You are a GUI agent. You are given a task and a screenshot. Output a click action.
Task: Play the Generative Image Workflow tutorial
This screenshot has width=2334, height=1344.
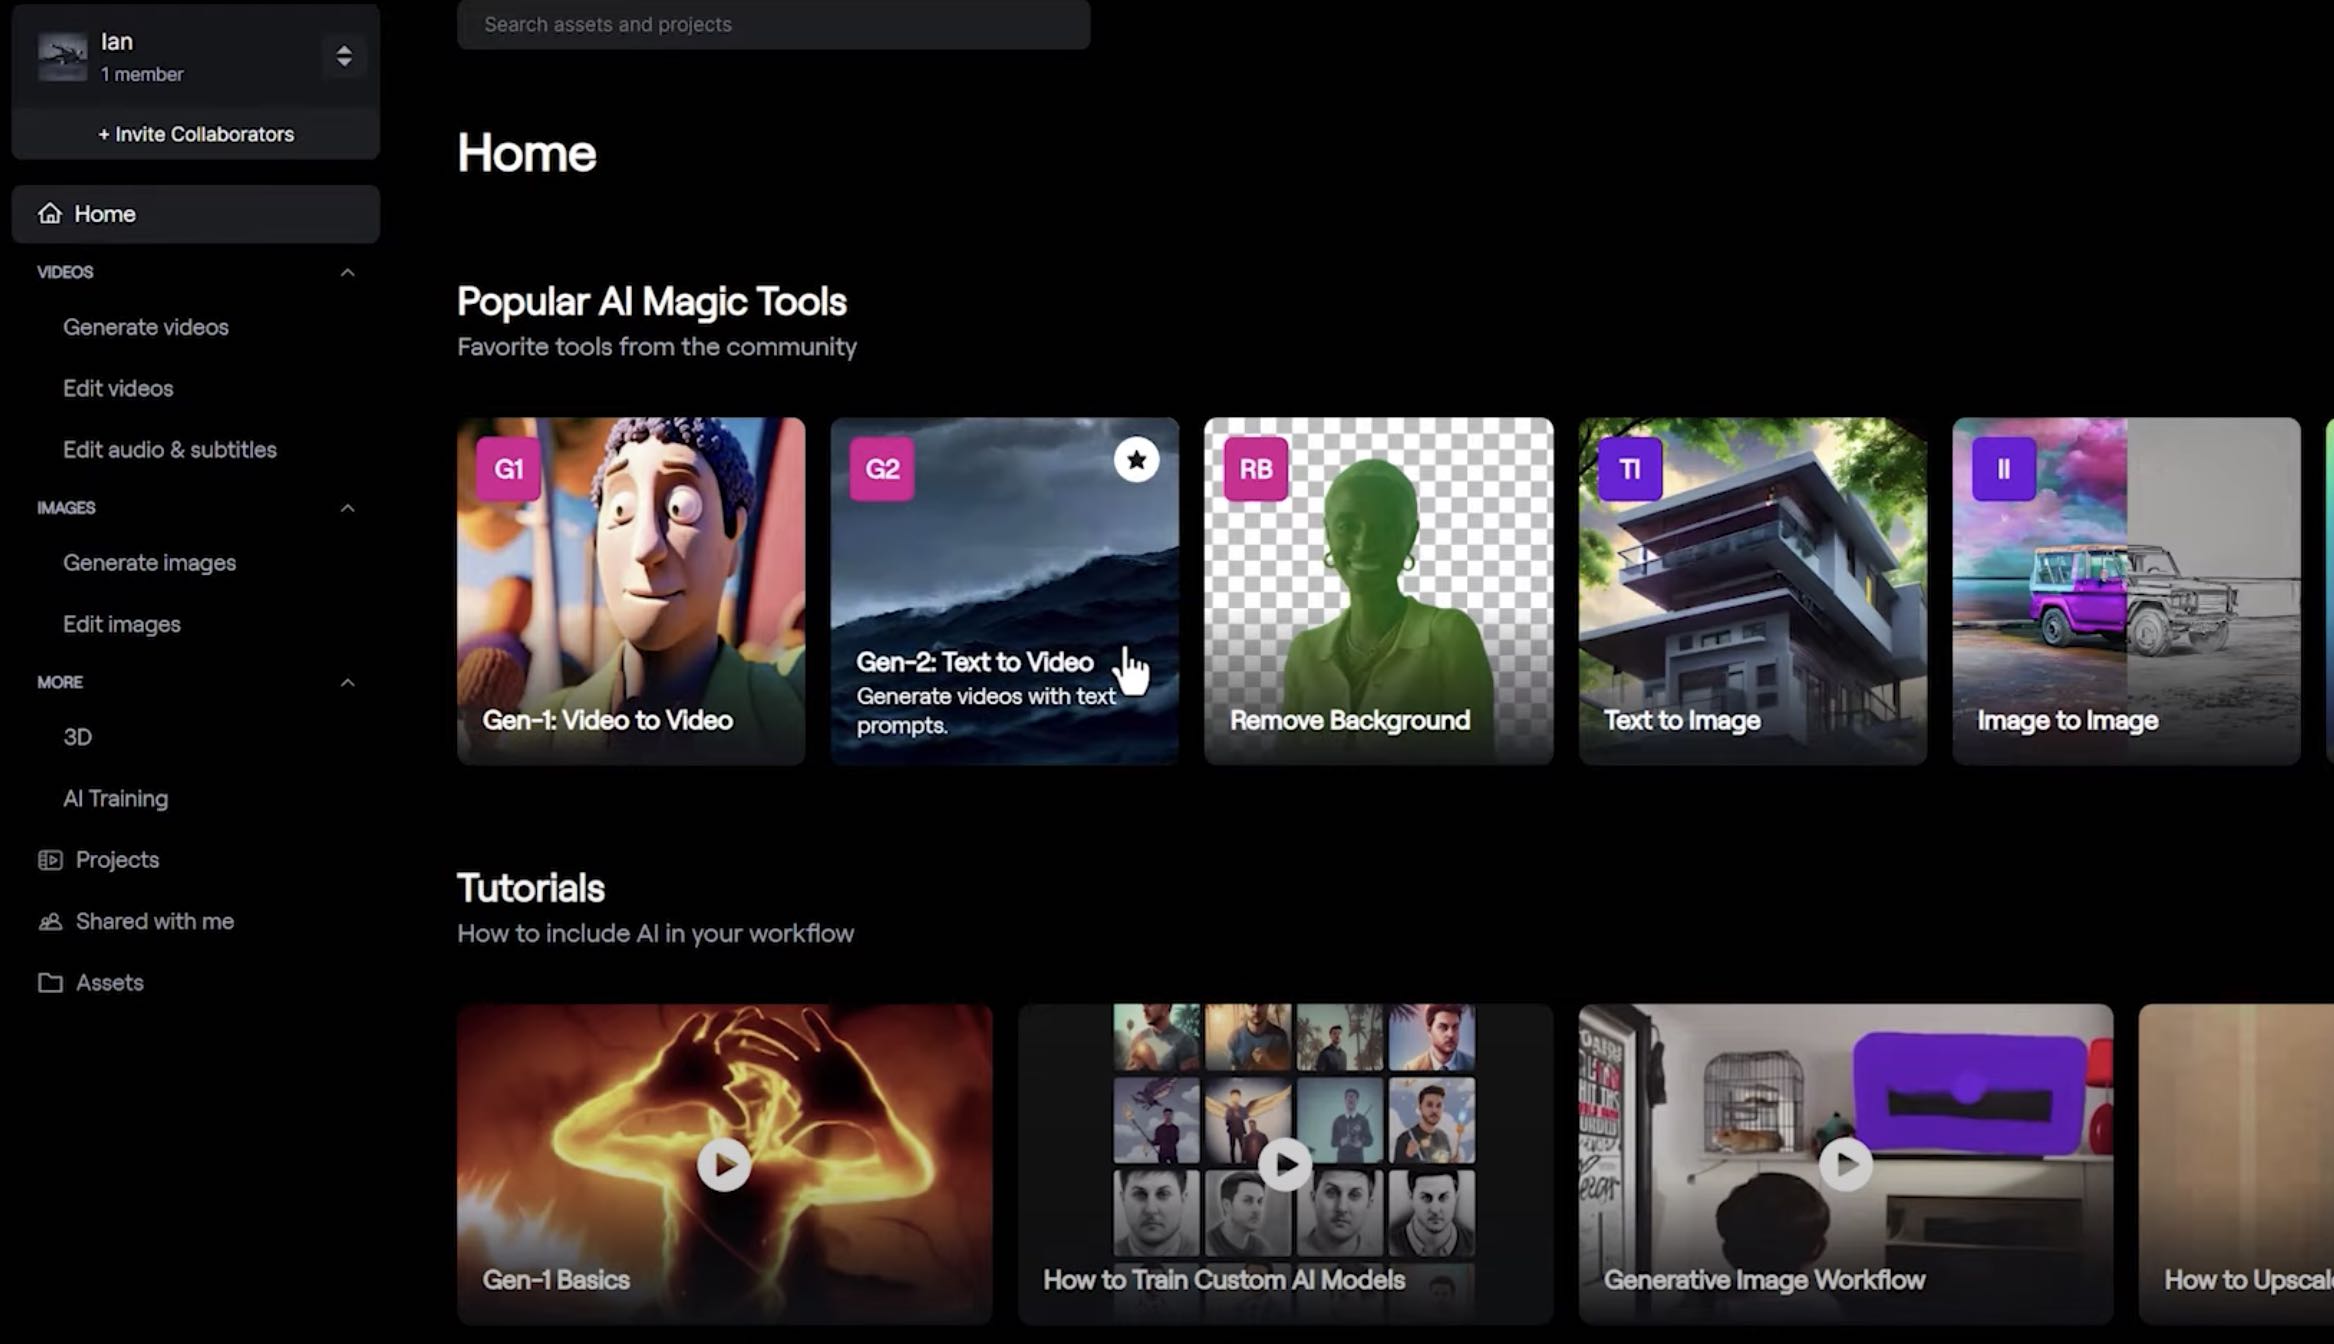tap(1846, 1164)
